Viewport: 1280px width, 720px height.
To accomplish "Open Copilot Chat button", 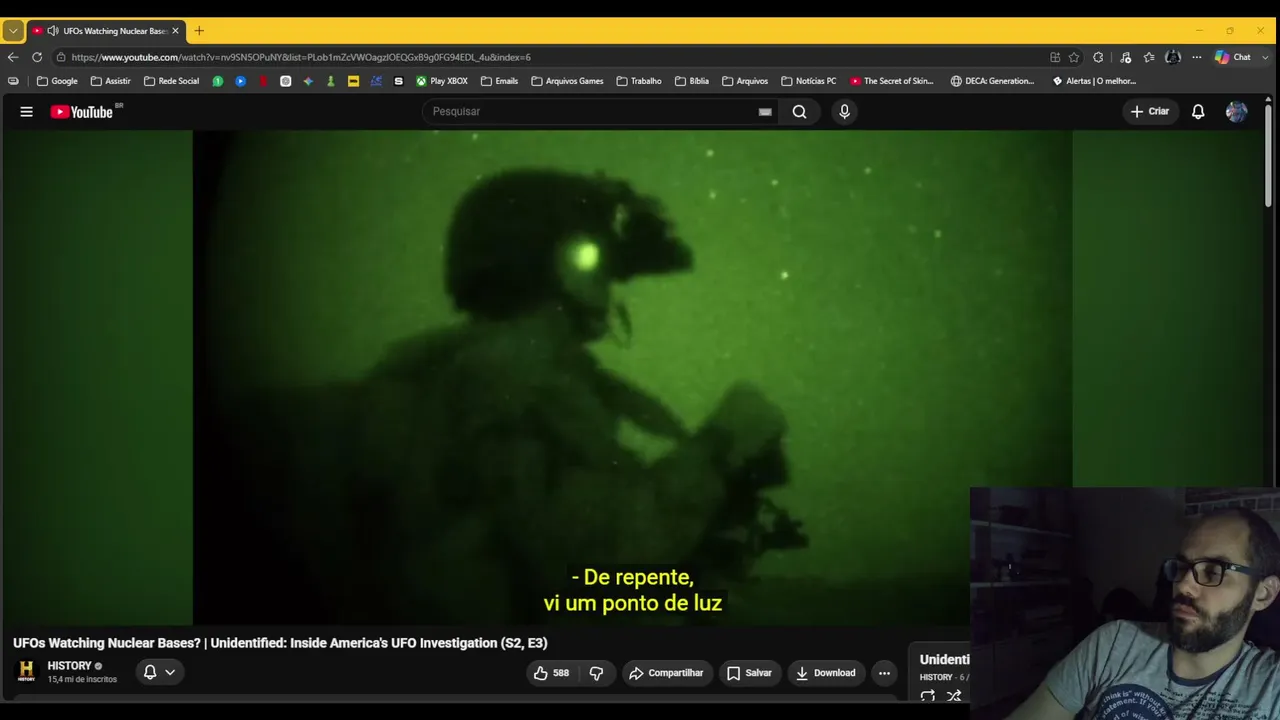I will (x=1232, y=57).
